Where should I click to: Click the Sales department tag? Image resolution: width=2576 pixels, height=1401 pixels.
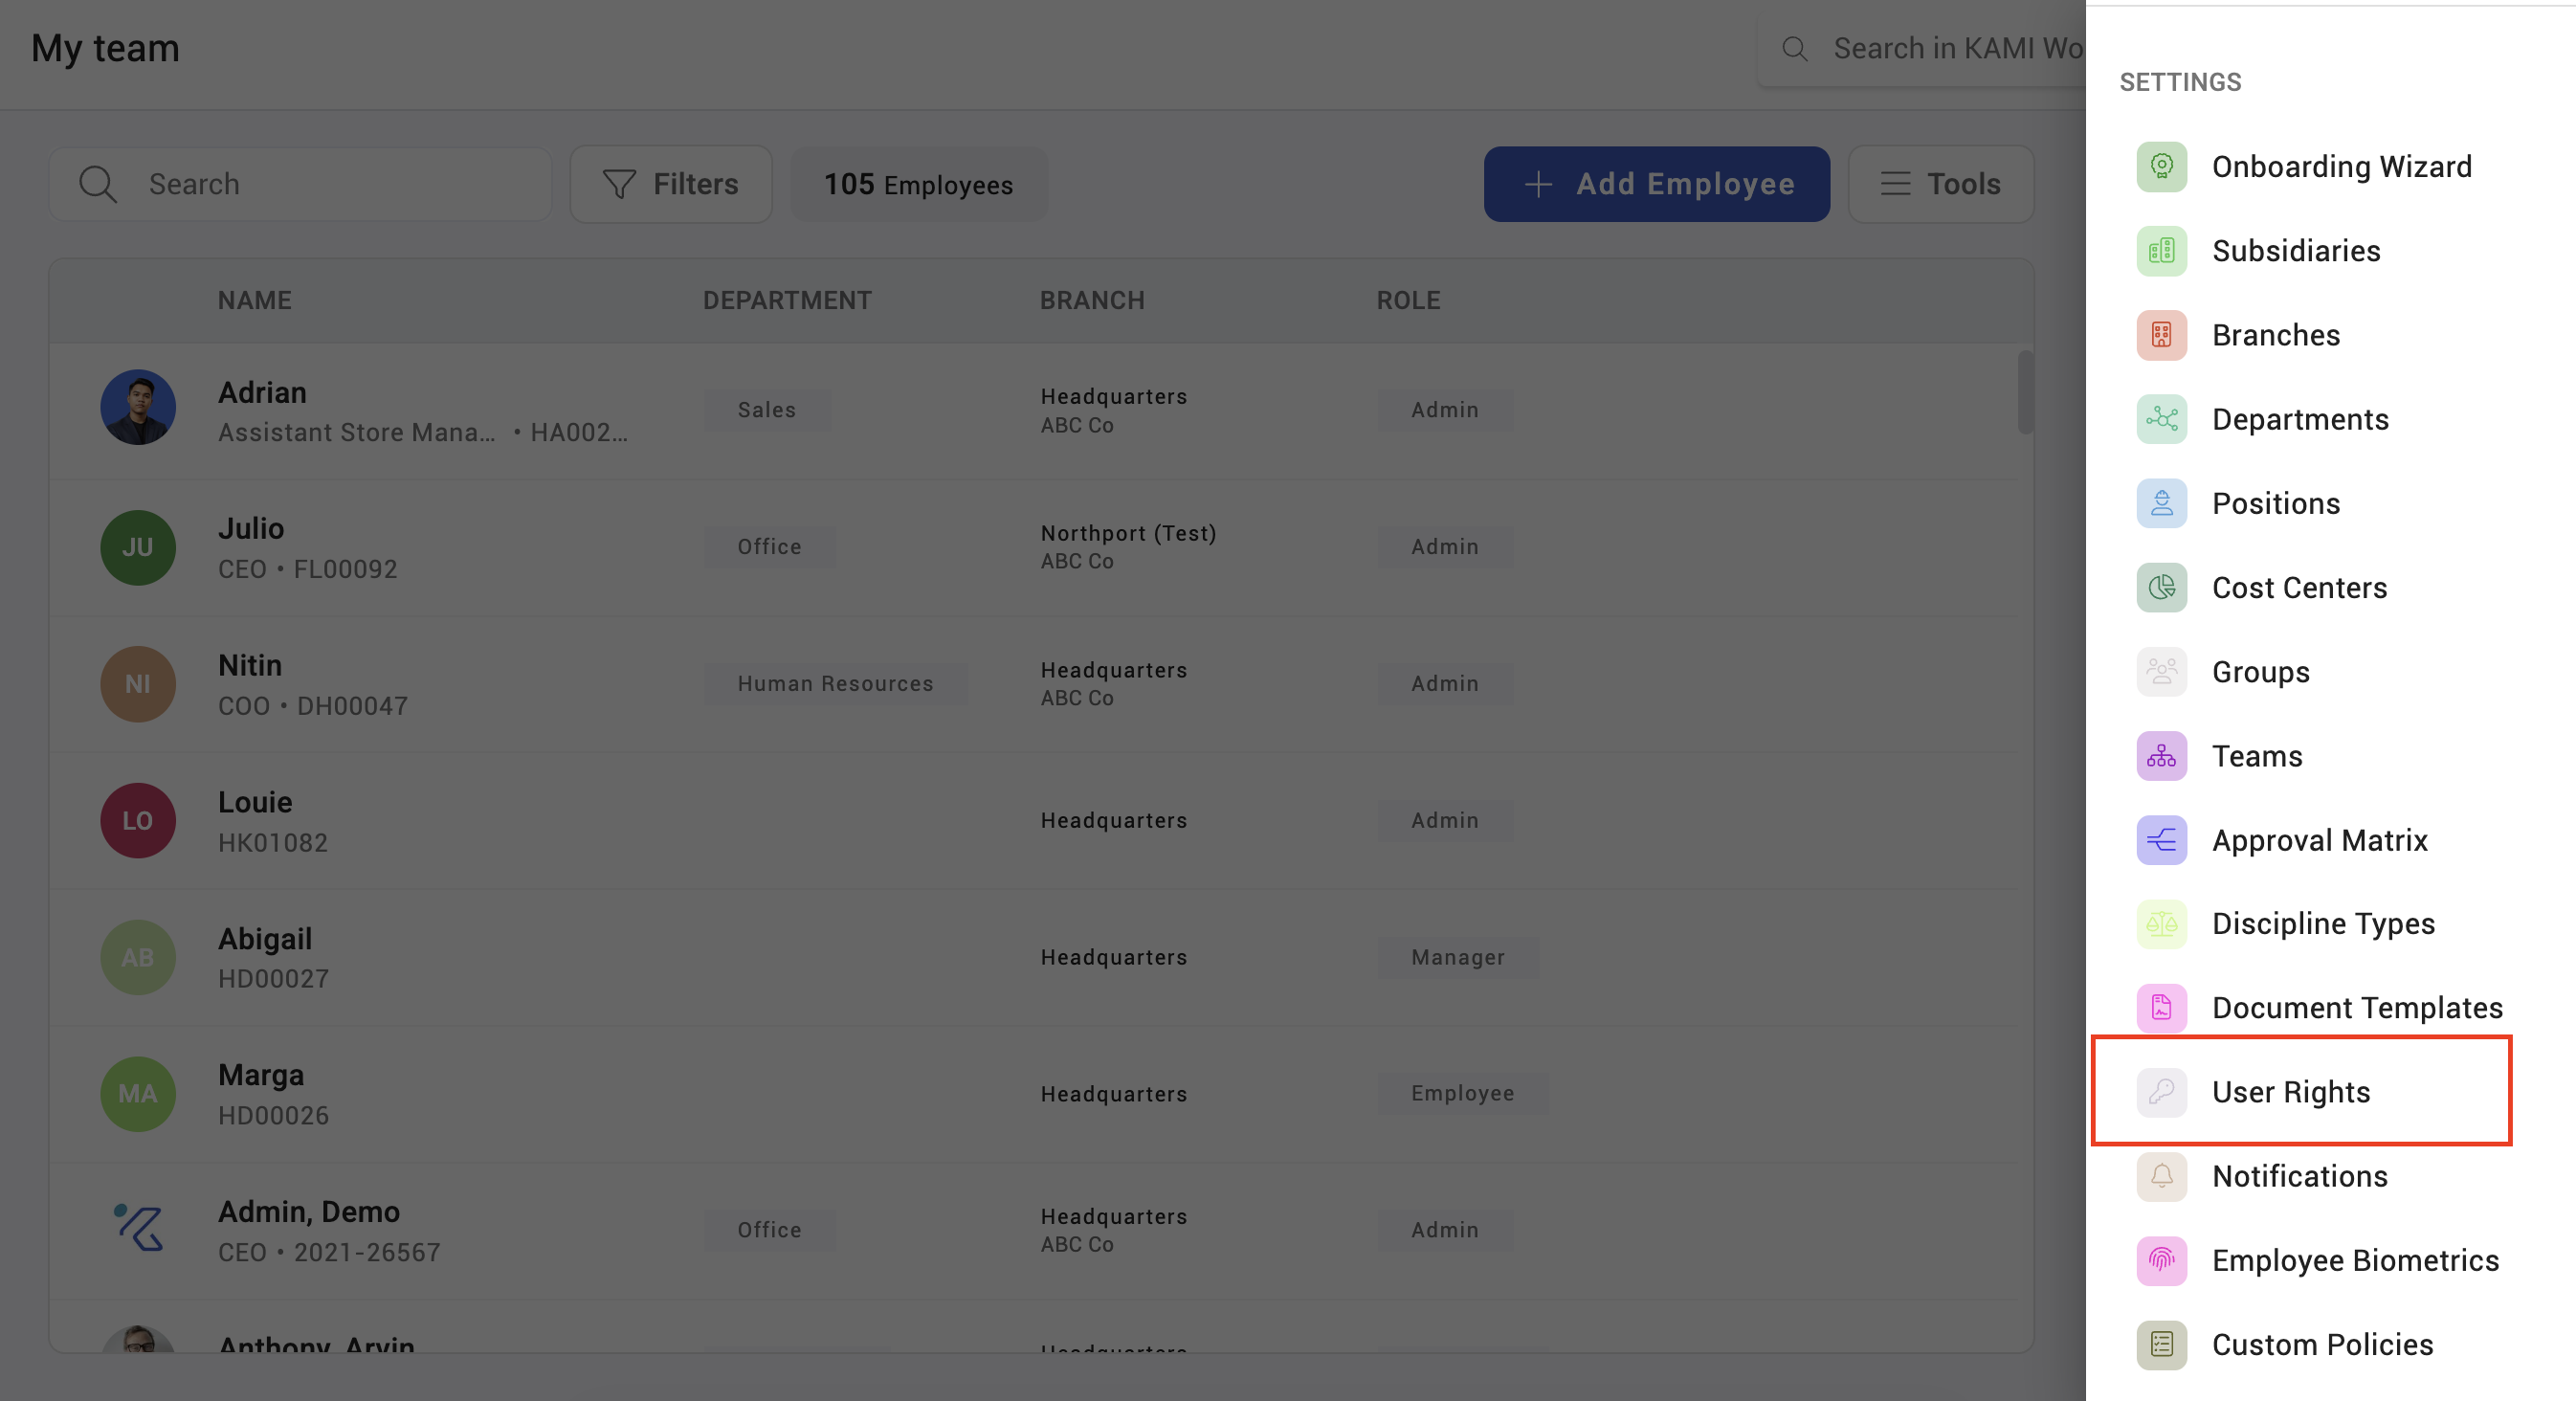(x=767, y=410)
